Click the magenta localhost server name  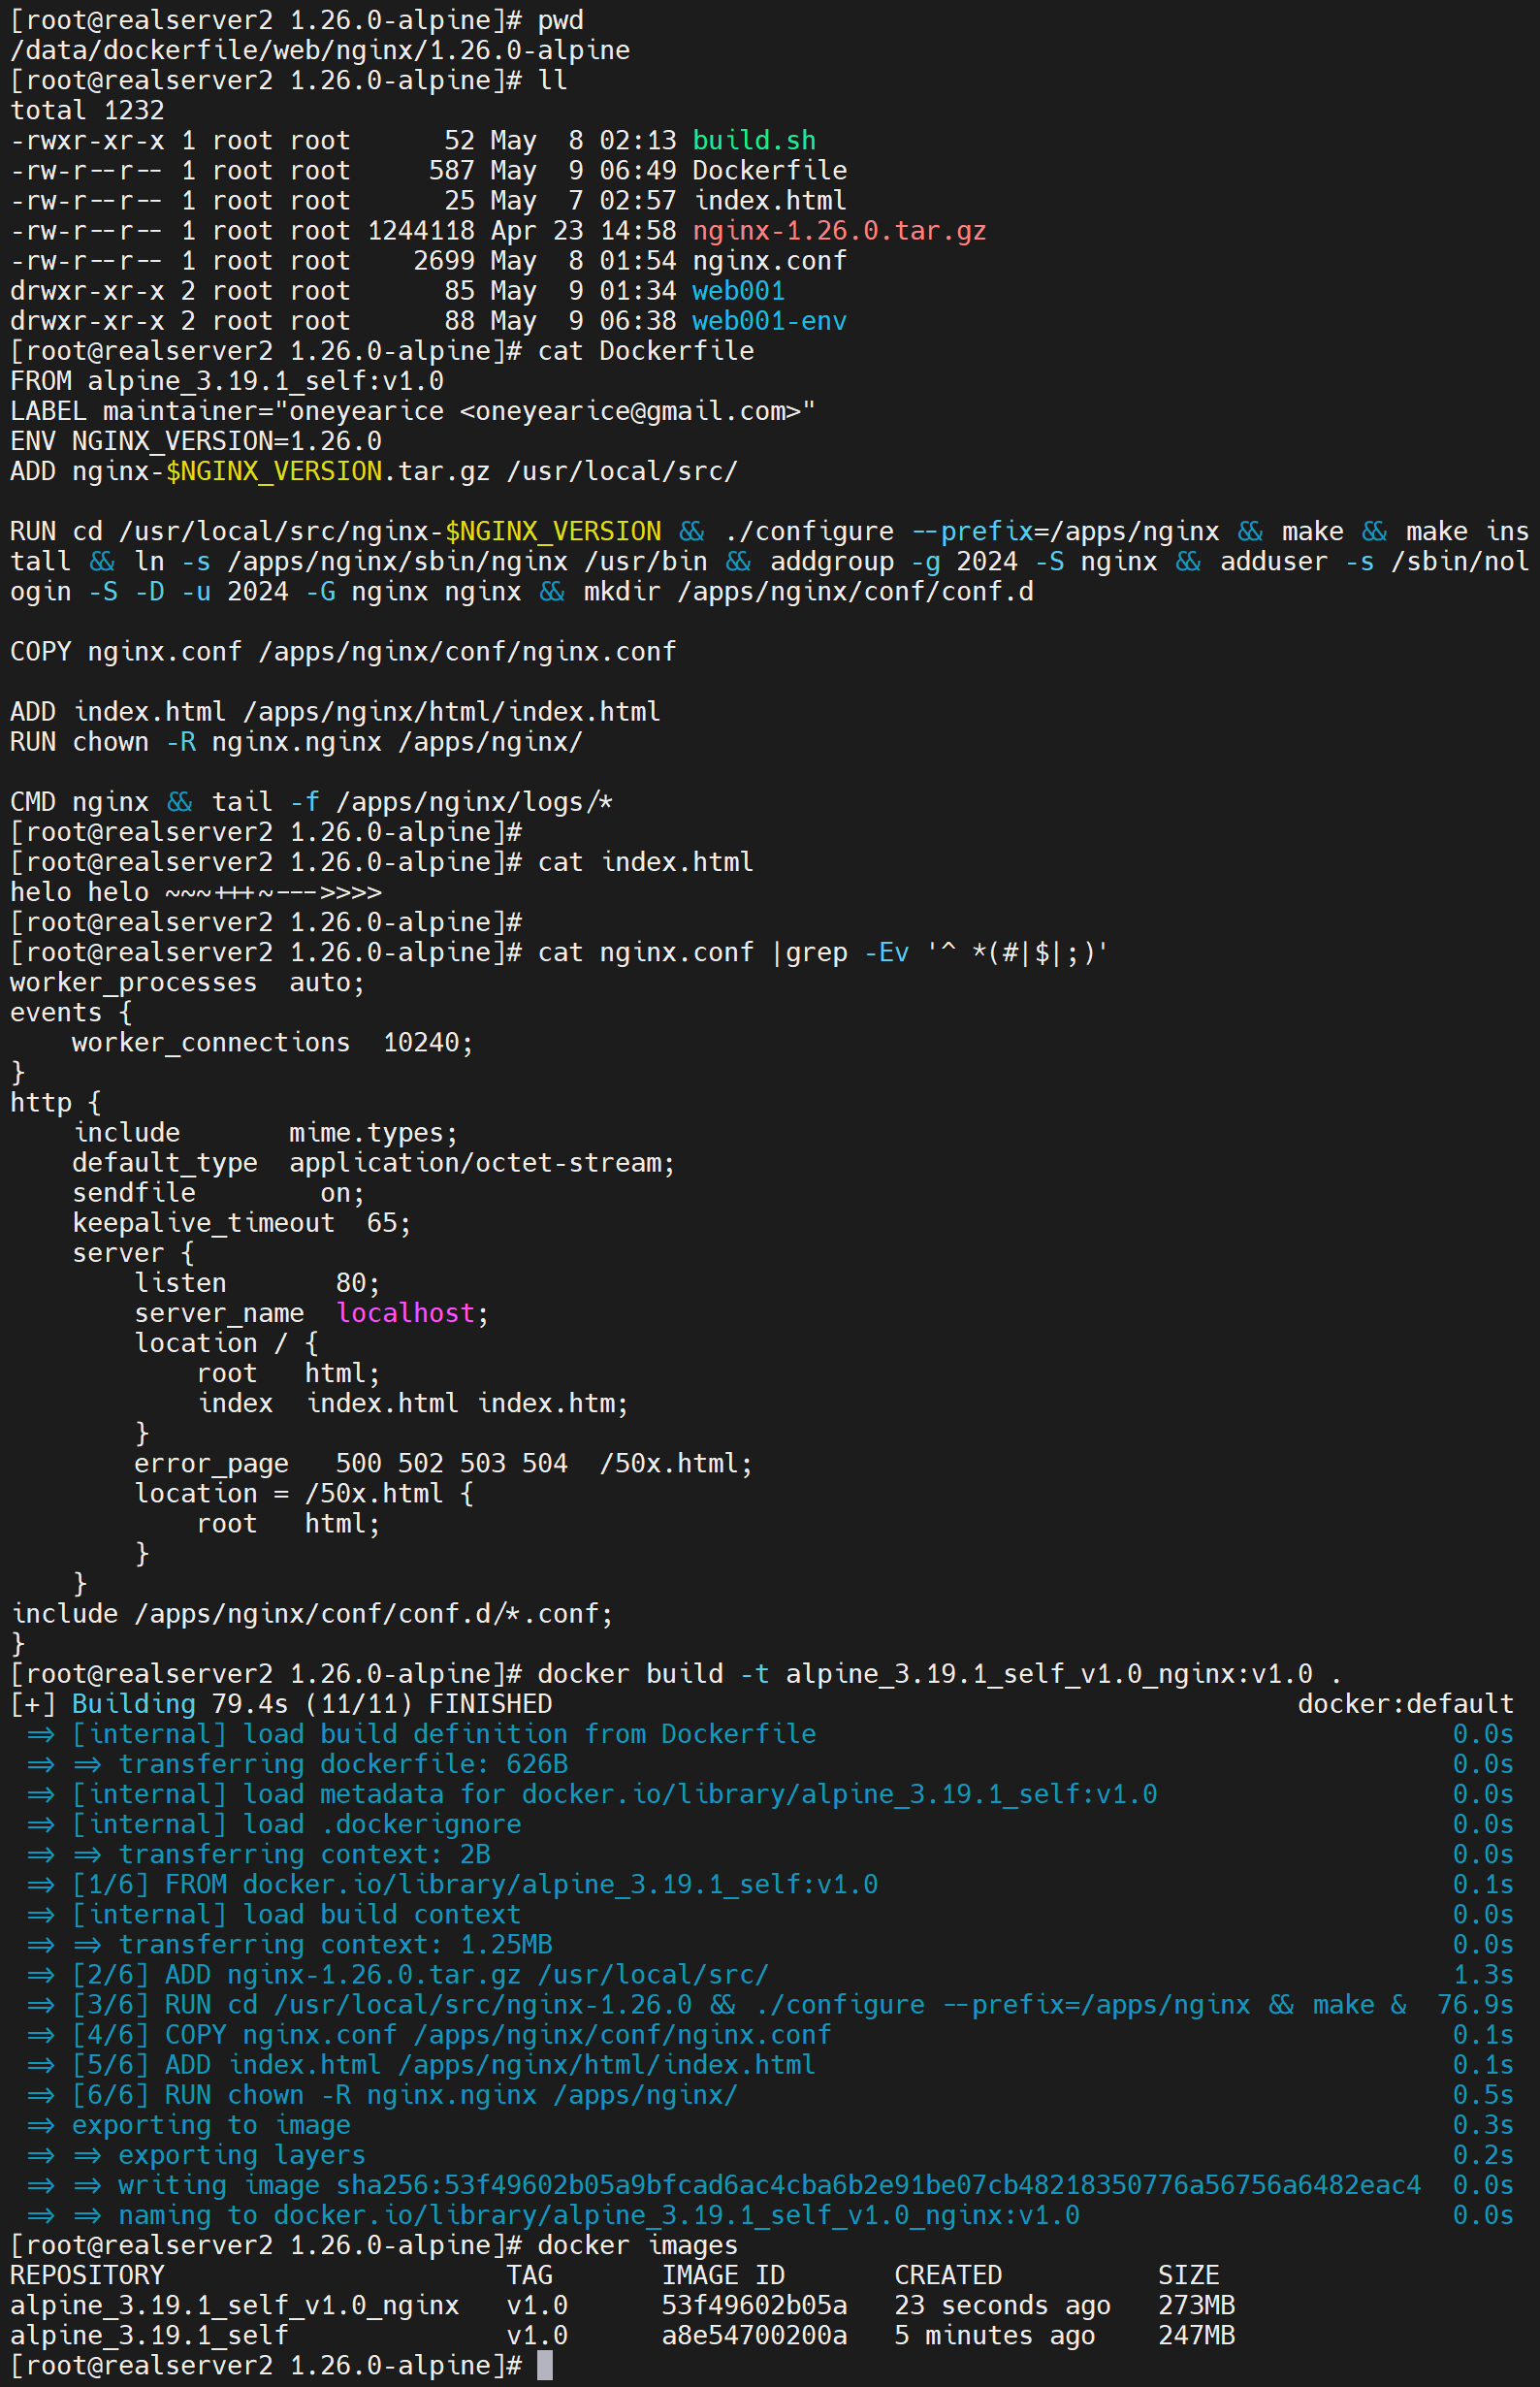[405, 1313]
